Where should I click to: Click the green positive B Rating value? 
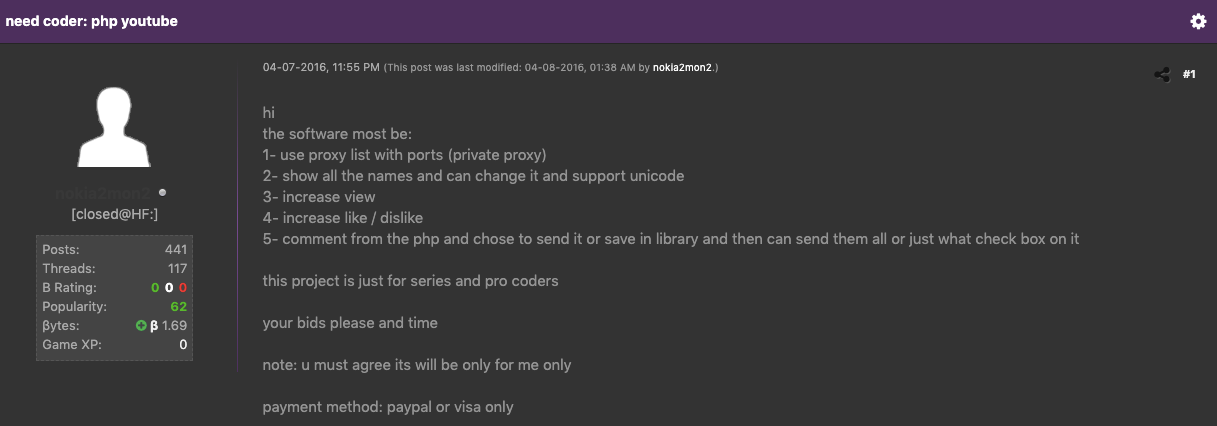pyautogui.click(x=155, y=287)
